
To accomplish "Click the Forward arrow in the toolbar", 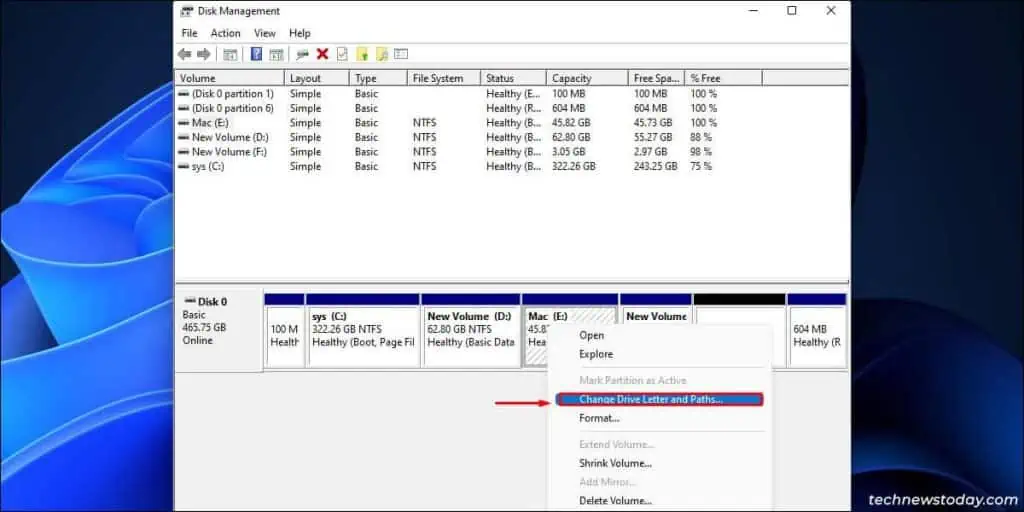I will click(x=204, y=54).
